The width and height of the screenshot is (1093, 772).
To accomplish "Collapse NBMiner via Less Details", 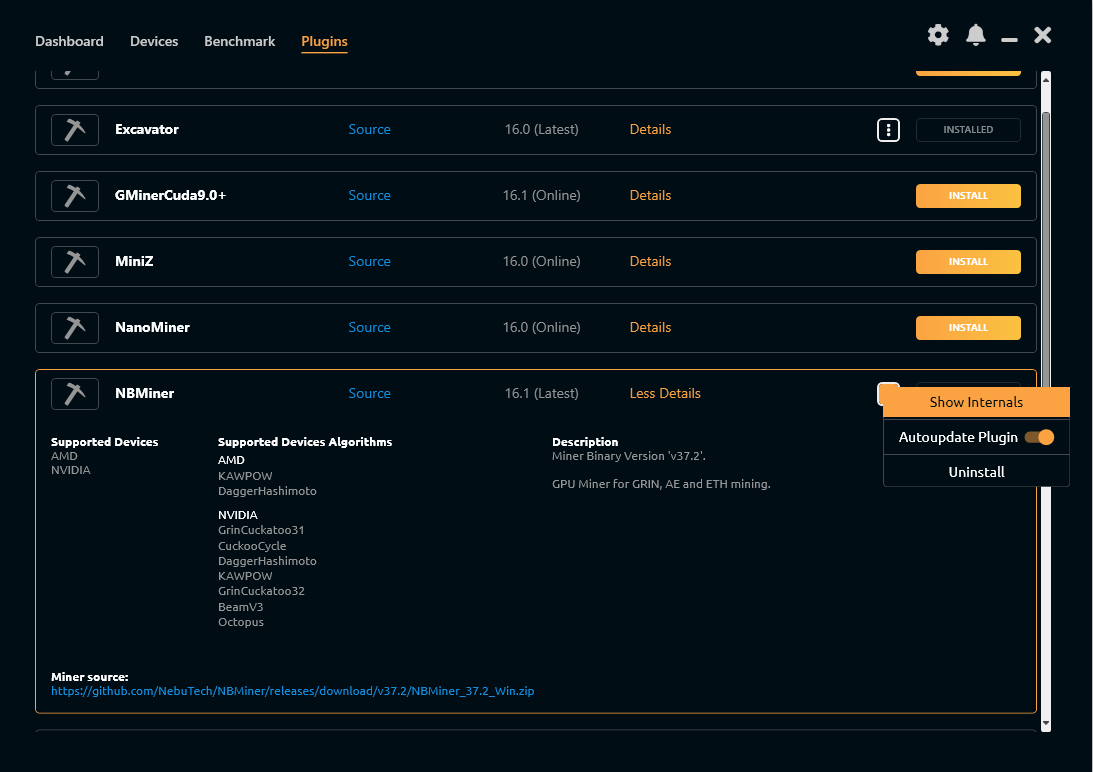I will click(x=665, y=393).
